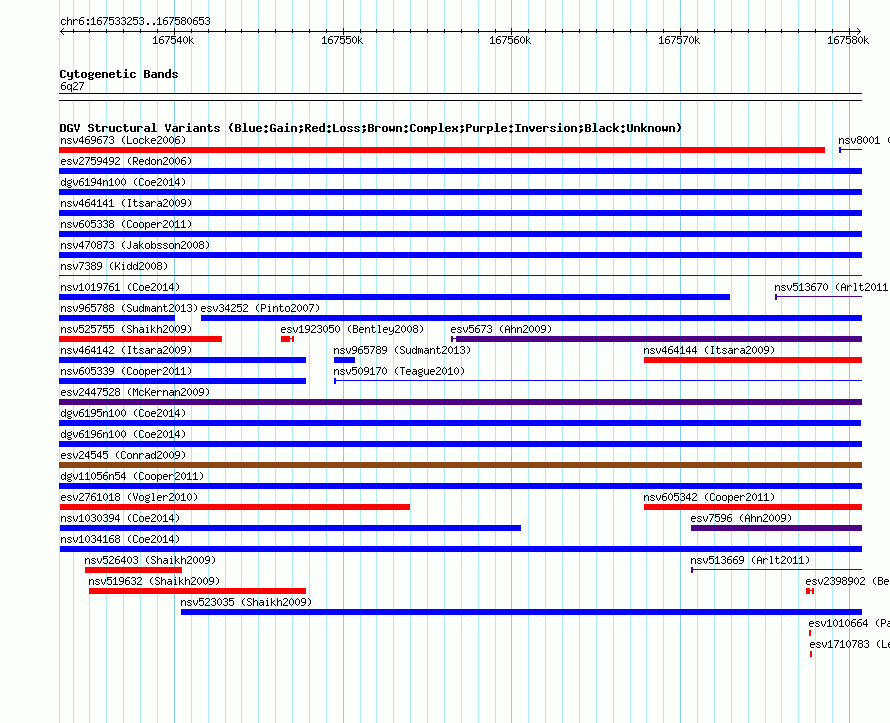This screenshot has width=890, height=723.
Task: Click the red nsv519632 (Shaikh2009) loss bar
Action: [x=198, y=591]
